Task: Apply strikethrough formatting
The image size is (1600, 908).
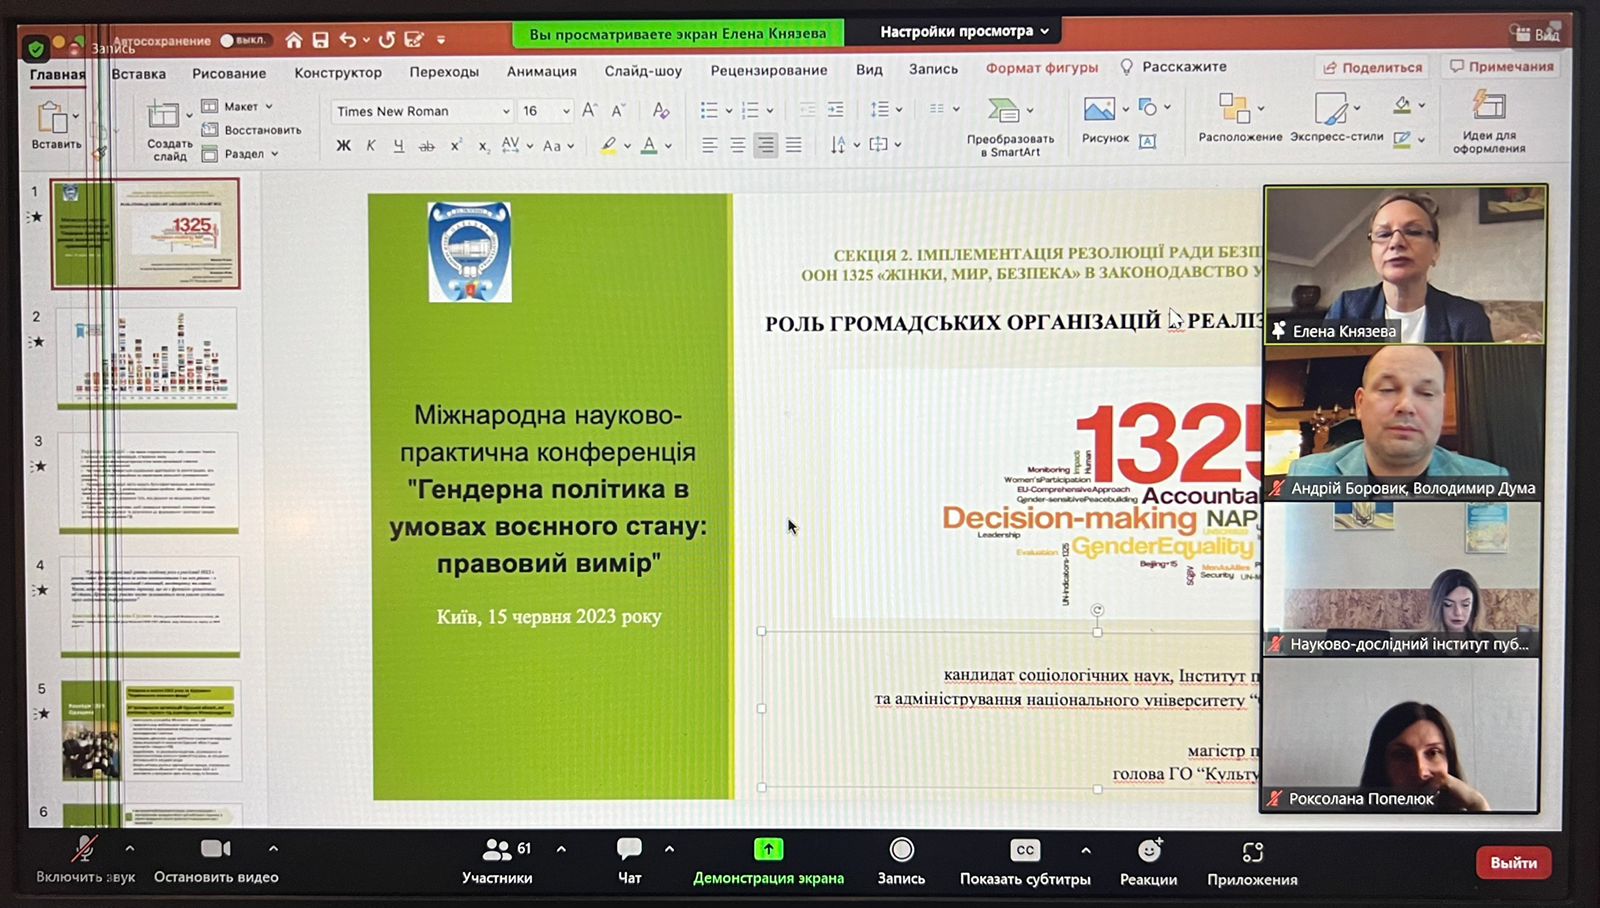Action: pos(427,146)
